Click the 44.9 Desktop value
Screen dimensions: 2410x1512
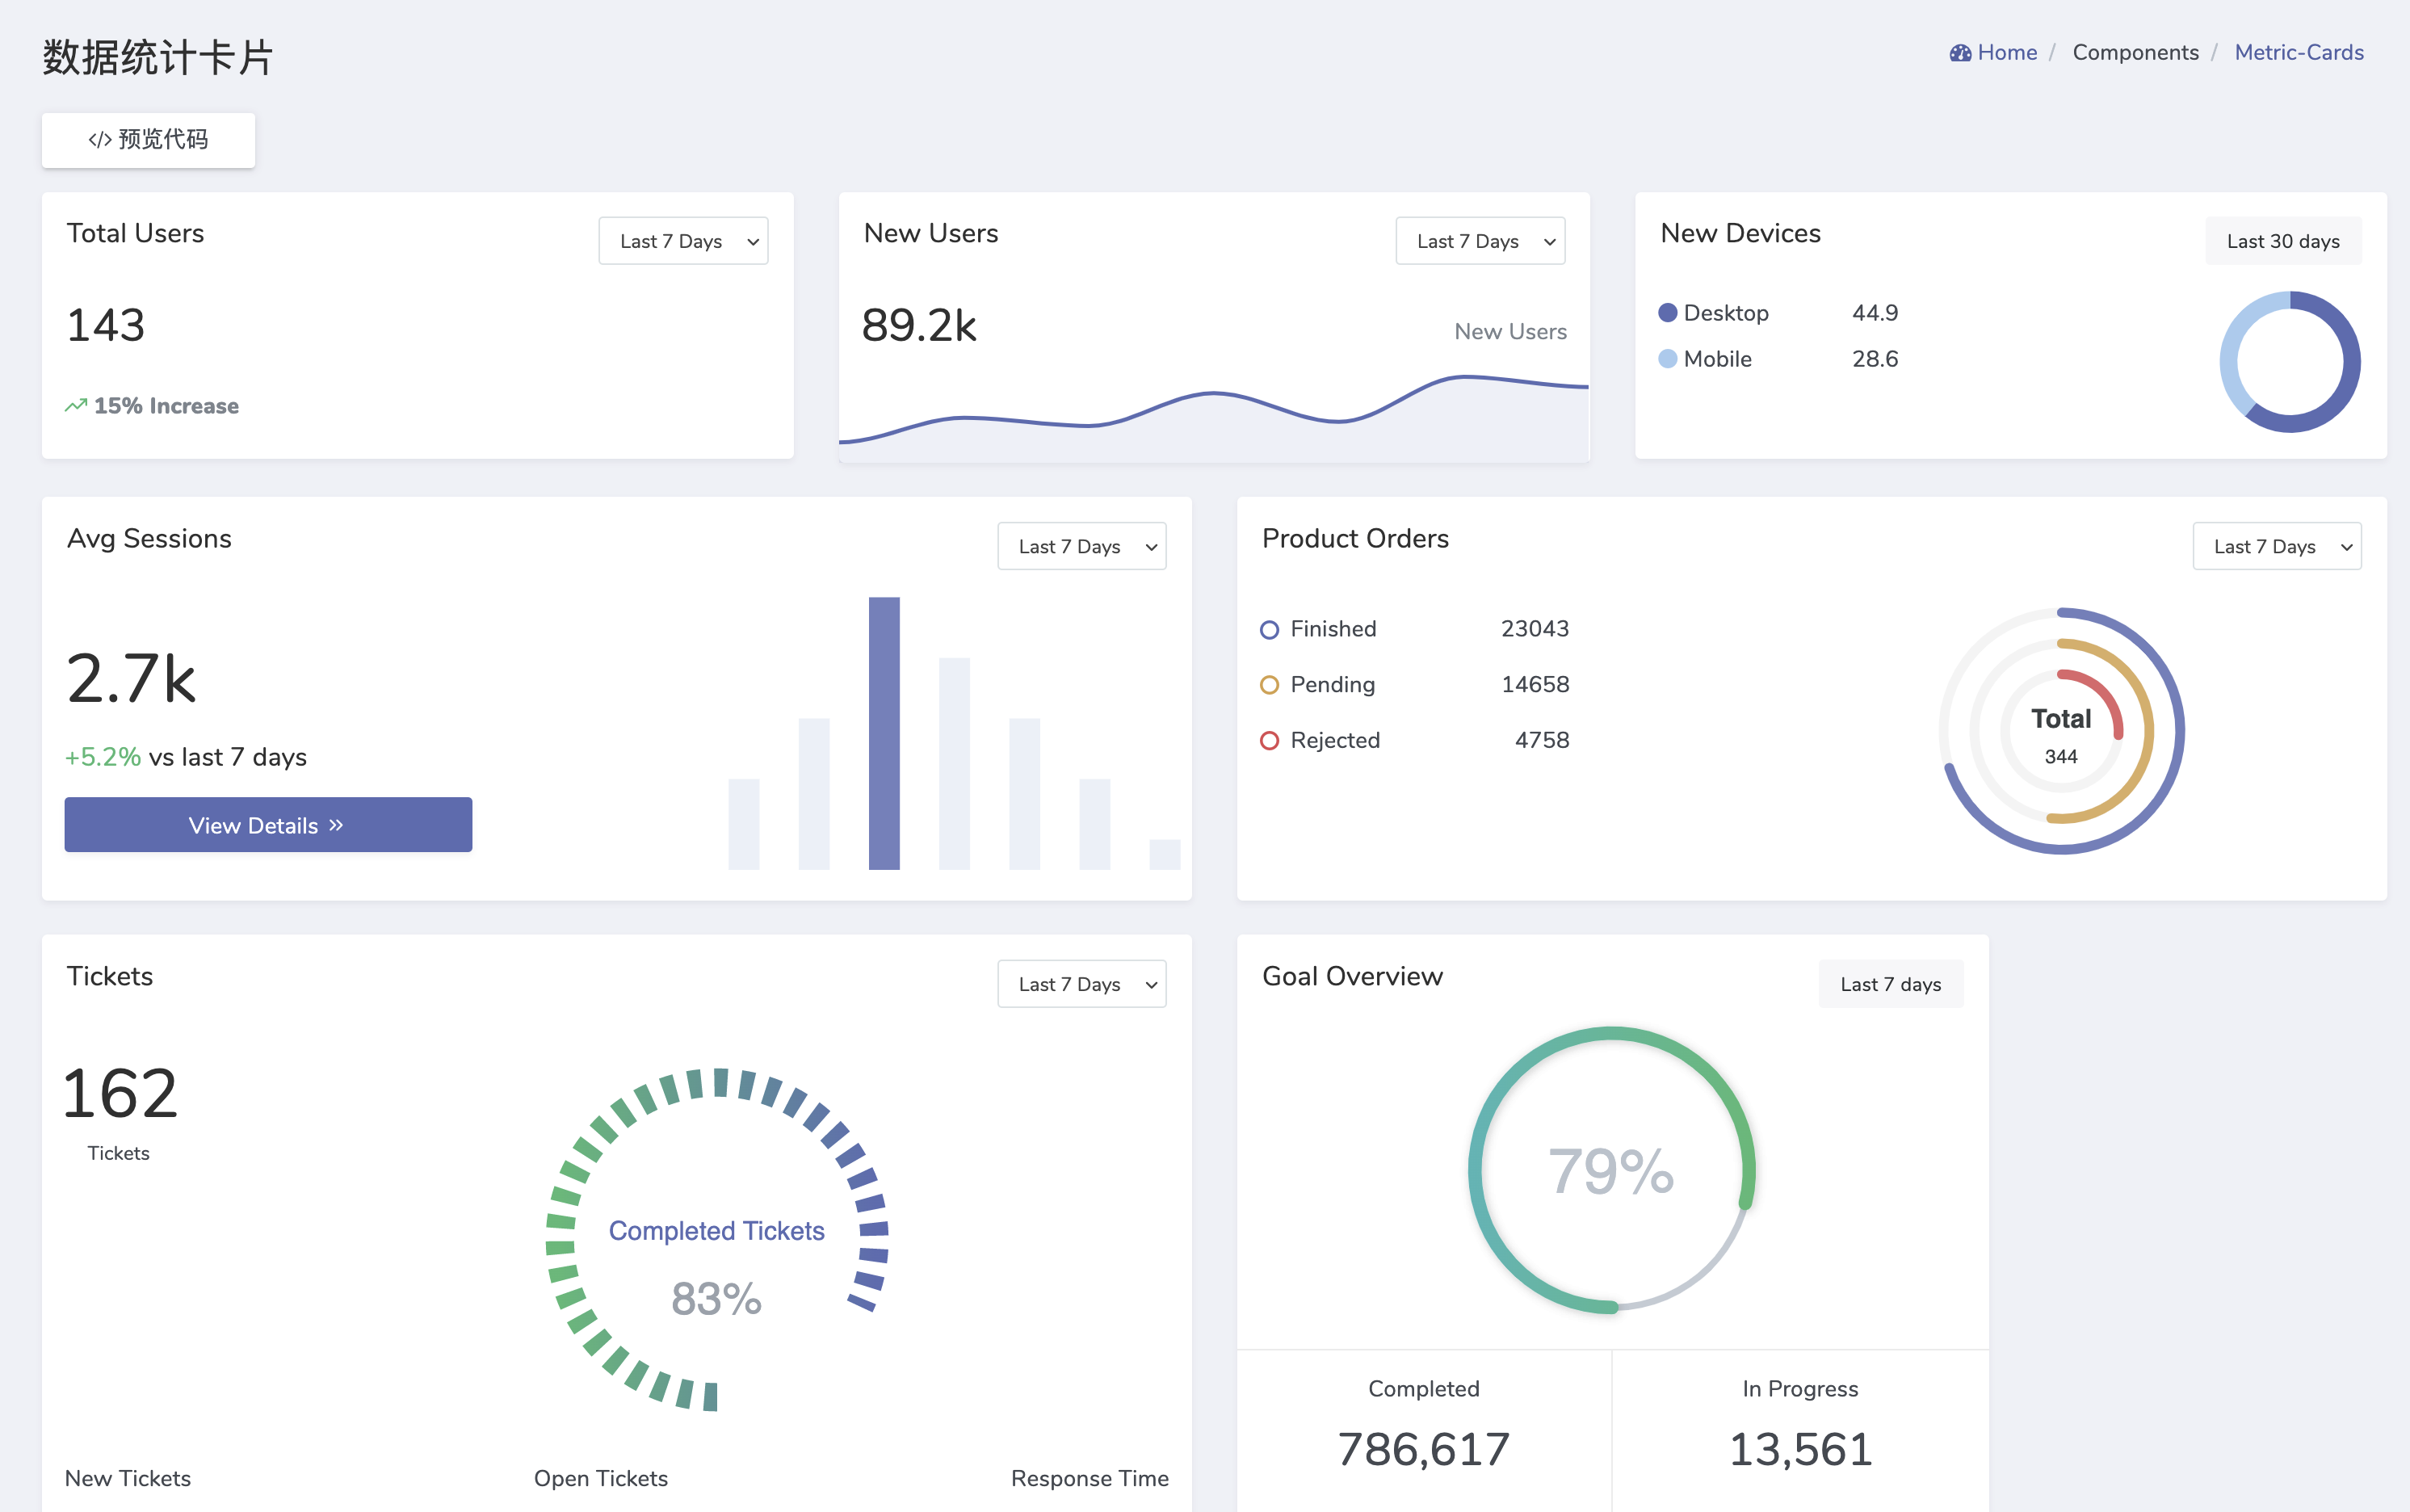1874,313
